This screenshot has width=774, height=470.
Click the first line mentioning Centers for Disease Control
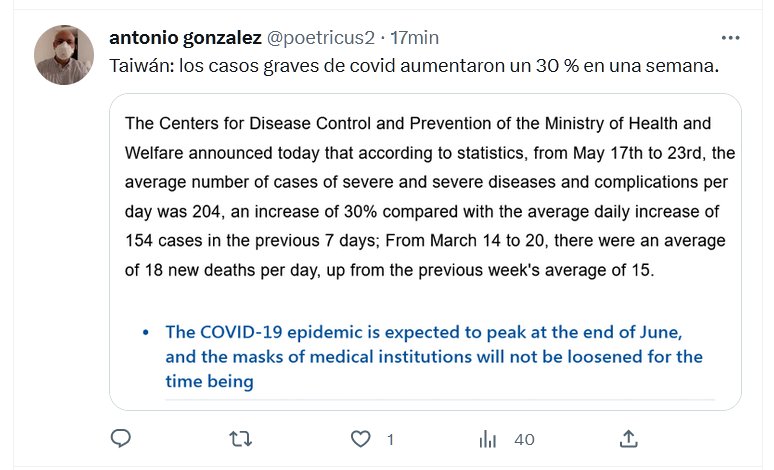[418, 125]
